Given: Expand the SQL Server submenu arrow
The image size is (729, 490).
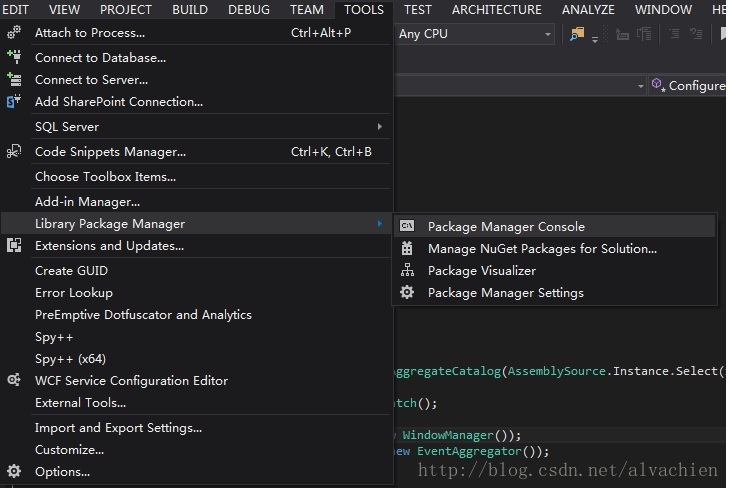Looking at the screenshot, I should tap(379, 126).
